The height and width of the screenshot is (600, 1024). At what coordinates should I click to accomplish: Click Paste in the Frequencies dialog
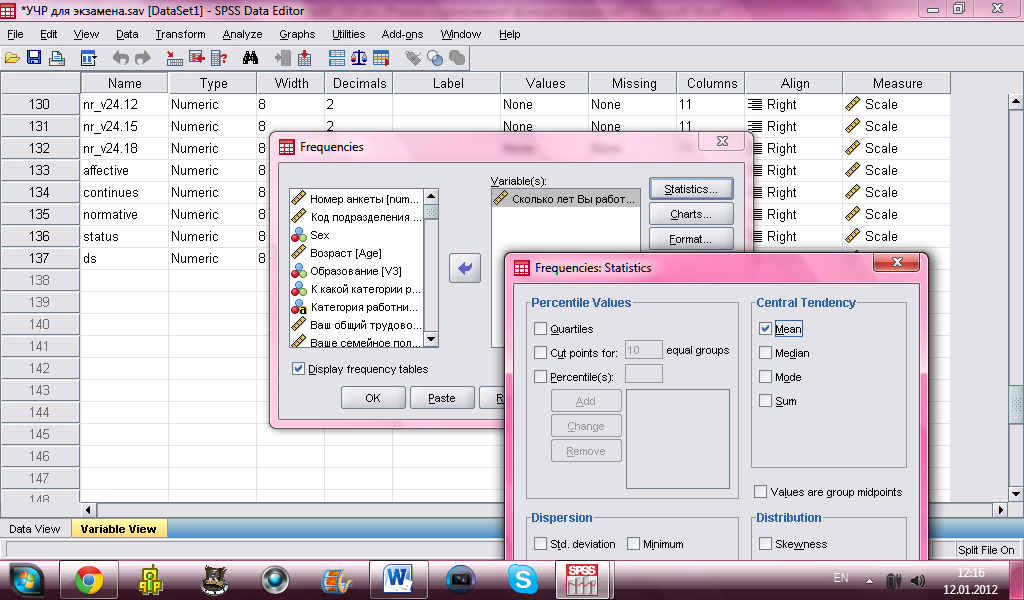pyautogui.click(x=442, y=398)
